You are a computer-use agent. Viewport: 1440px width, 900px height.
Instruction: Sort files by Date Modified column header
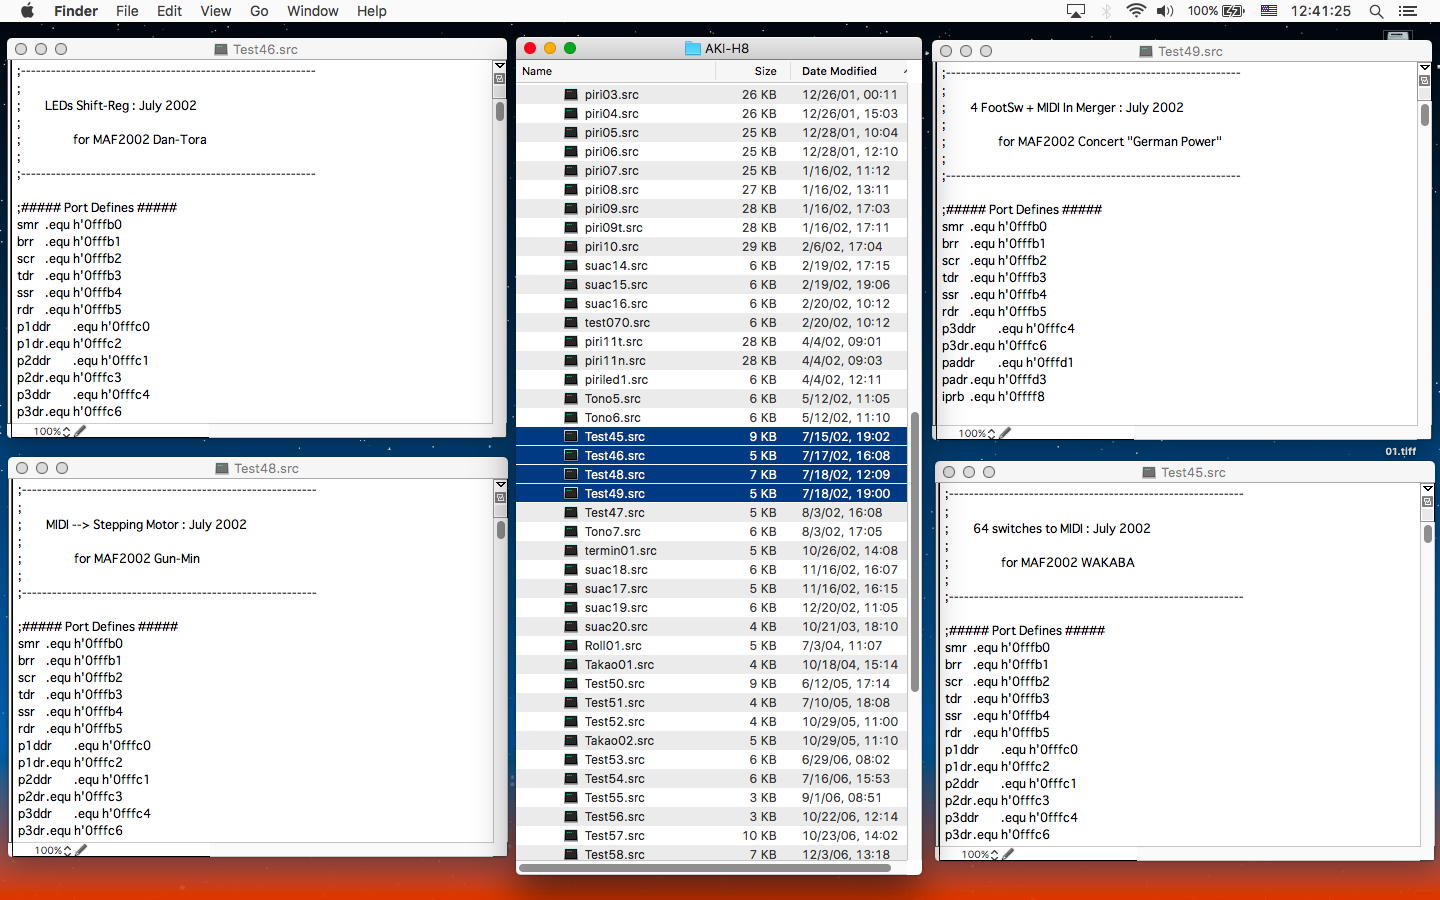[x=850, y=71]
